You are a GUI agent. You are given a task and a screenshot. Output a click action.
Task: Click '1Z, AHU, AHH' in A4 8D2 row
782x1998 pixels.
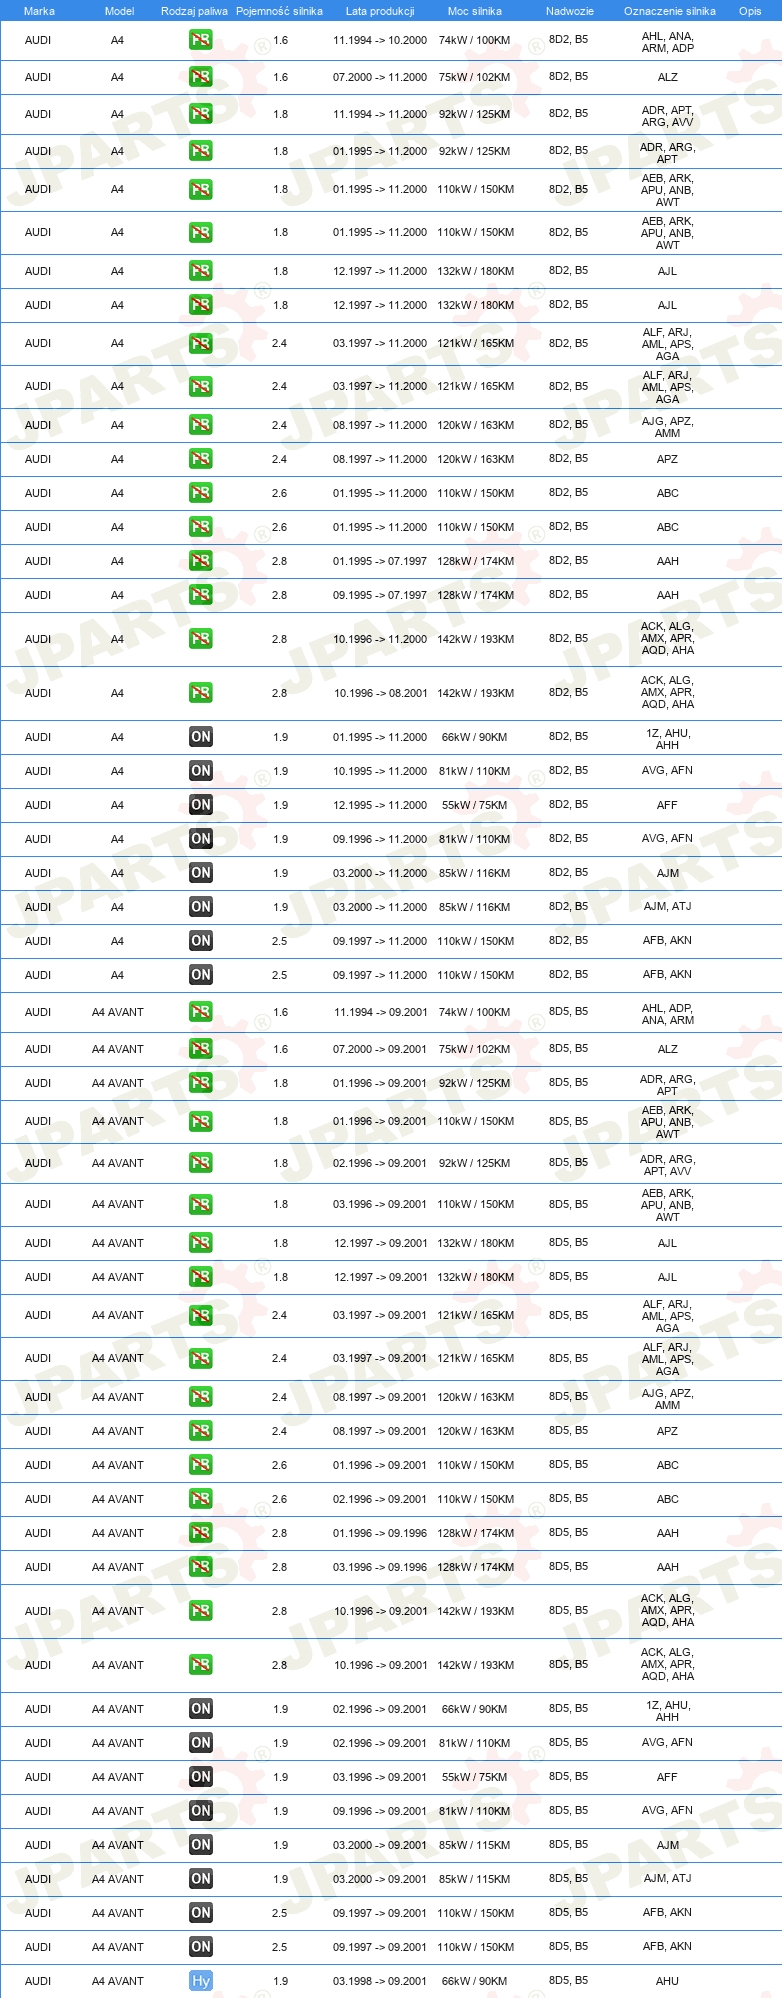point(668,739)
